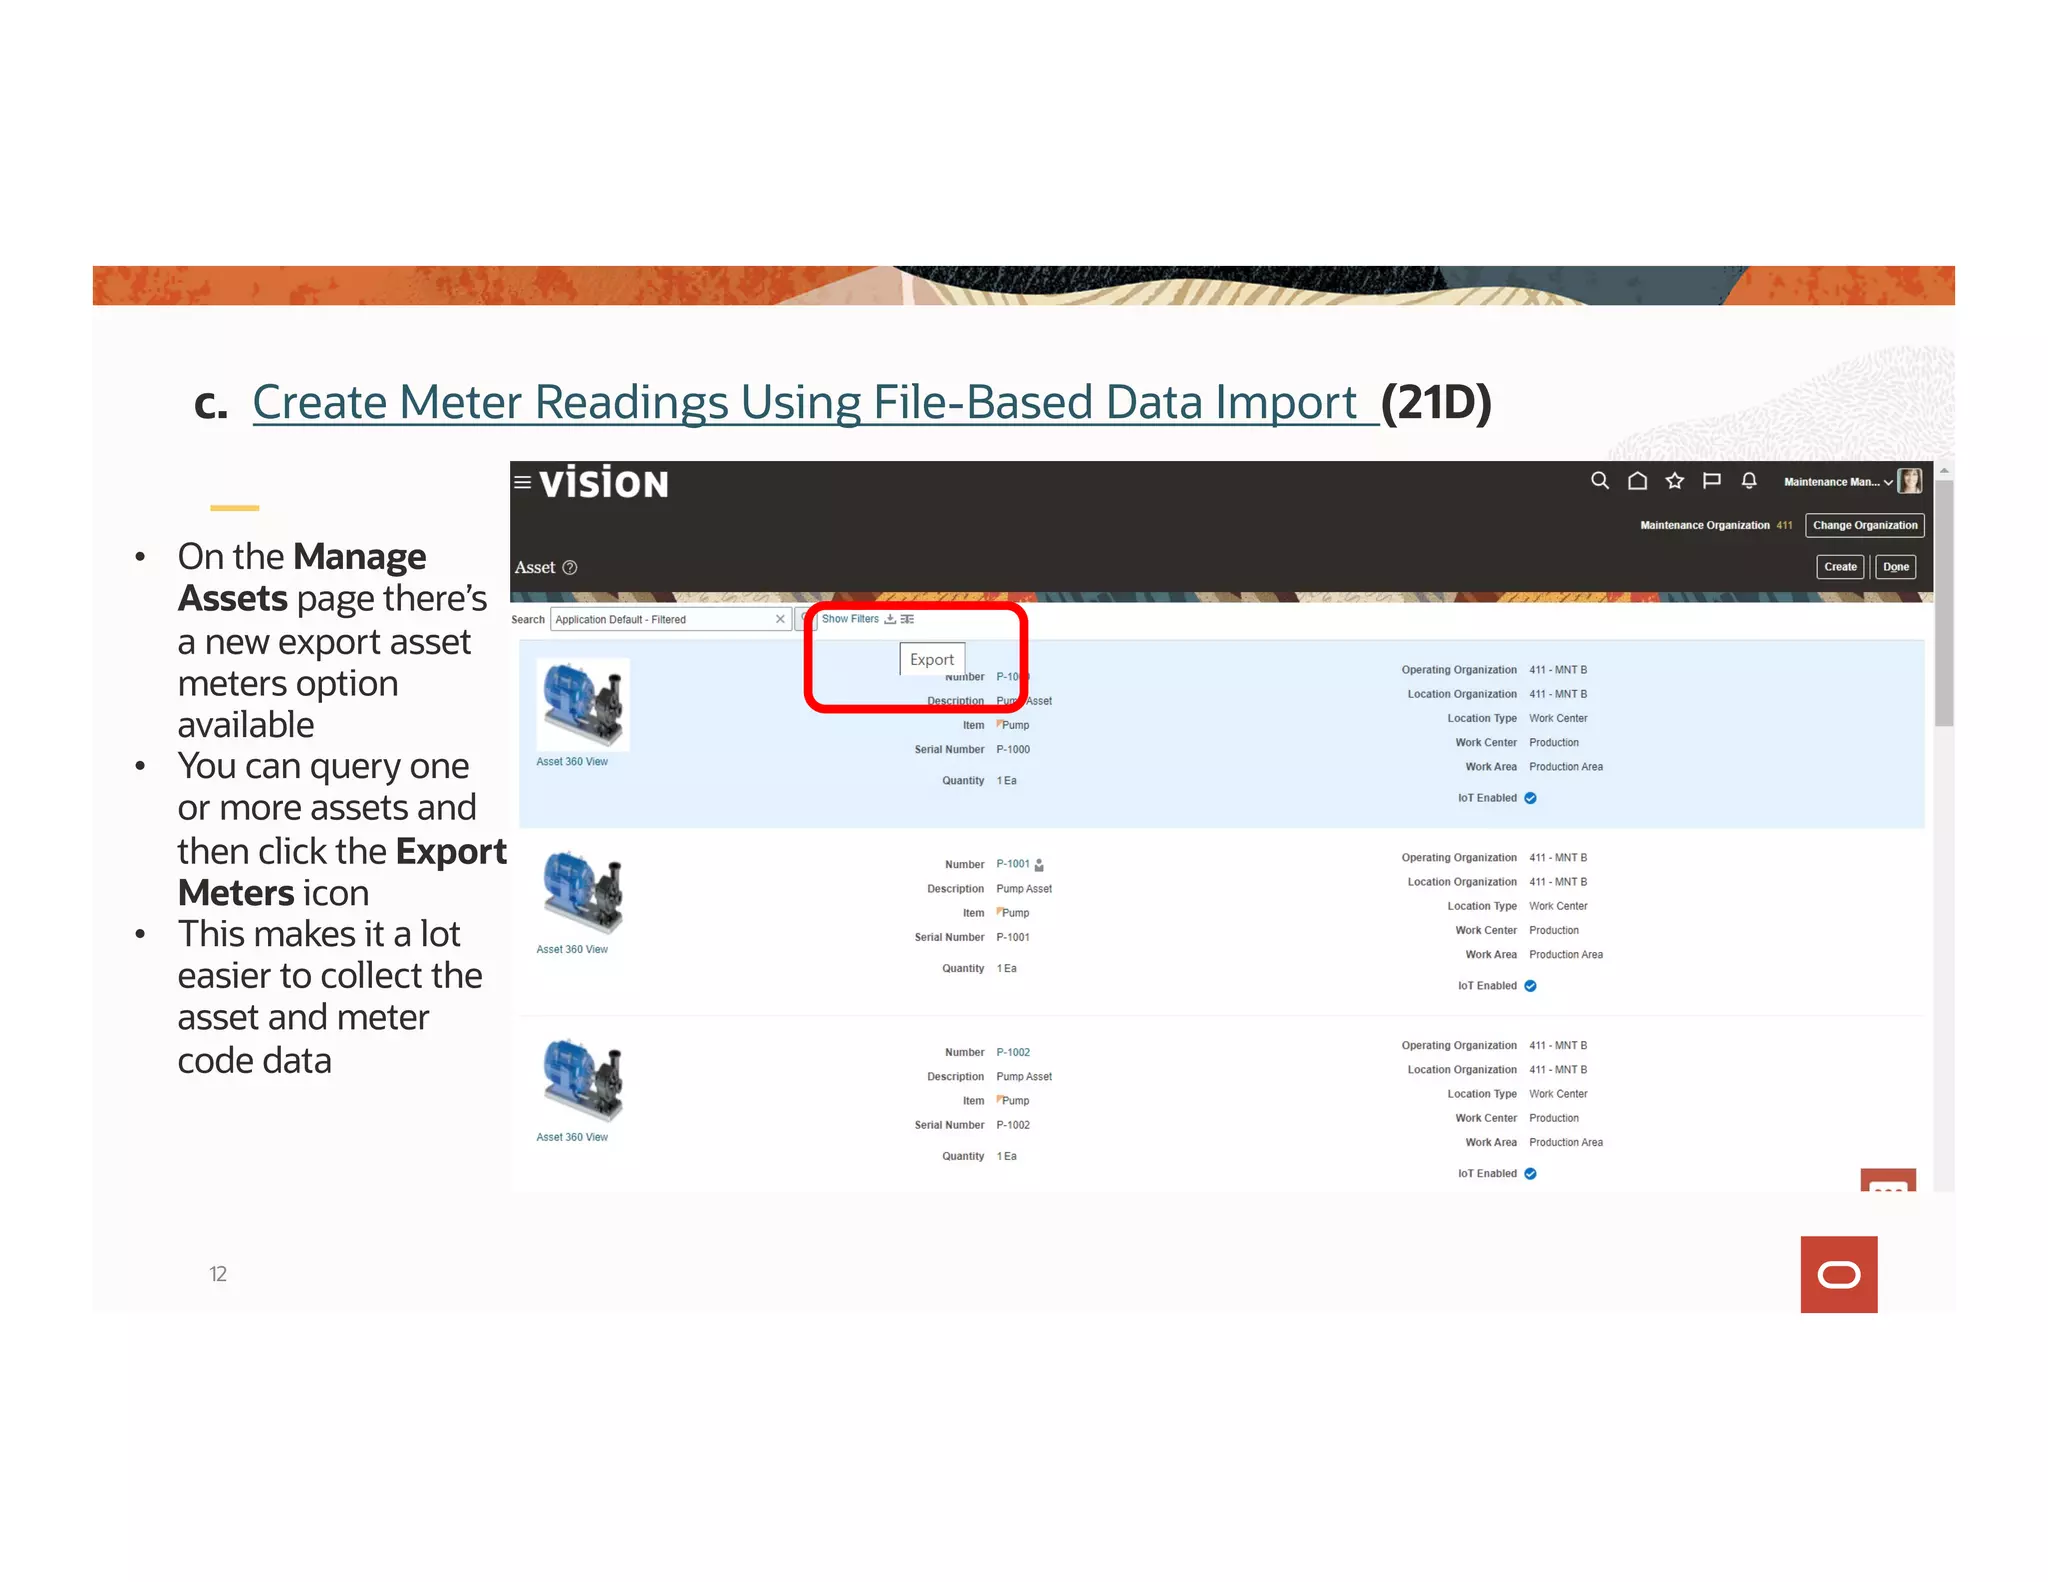Open help icon next to Asset title
This screenshot has width=2048, height=1582.
(570, 567)
